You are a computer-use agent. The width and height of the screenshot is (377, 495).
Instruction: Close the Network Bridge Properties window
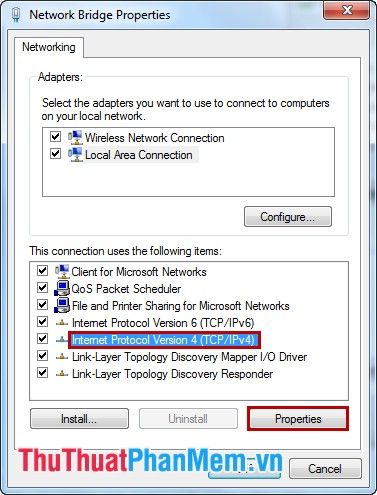[347, 10]
